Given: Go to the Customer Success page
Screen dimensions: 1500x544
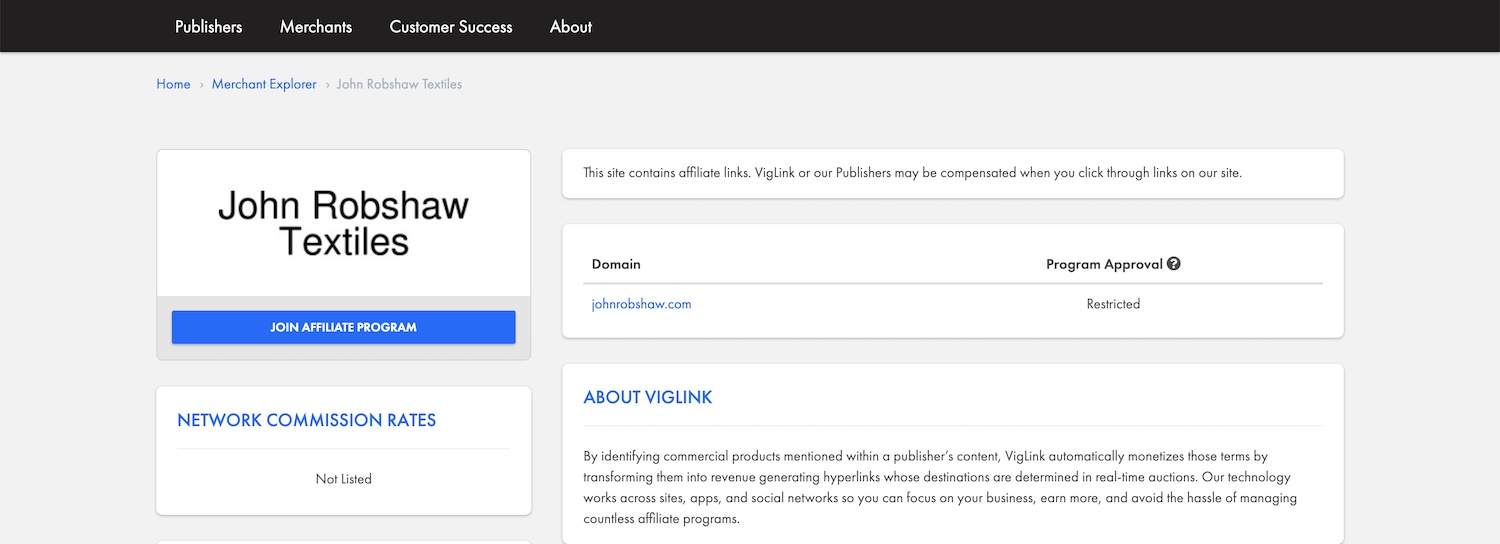Looking at the screenshot, I should coord(451,27).
